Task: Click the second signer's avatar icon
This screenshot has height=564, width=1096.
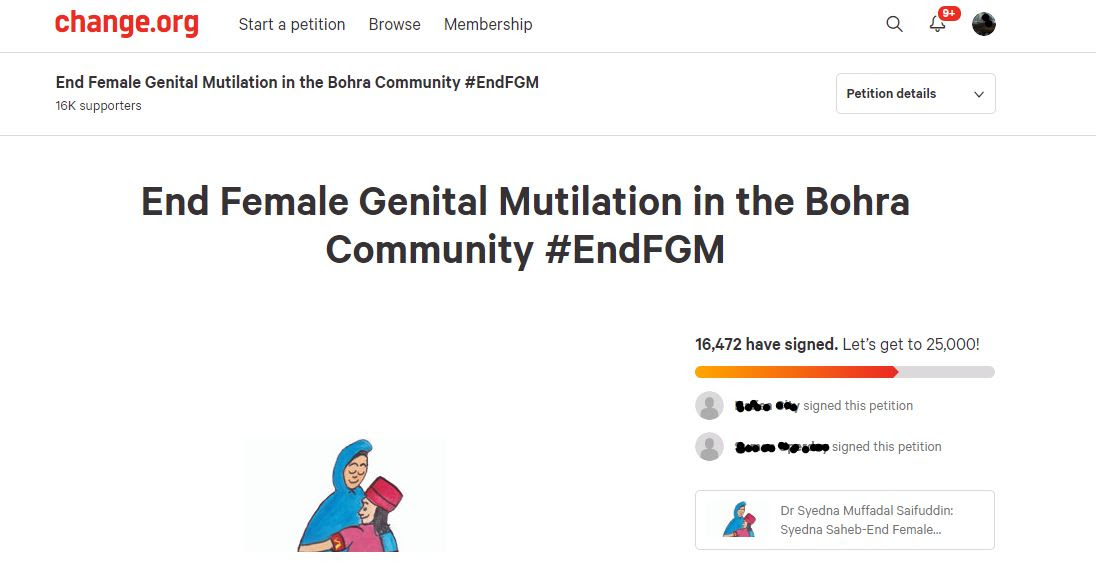Action: coord(709,447)
